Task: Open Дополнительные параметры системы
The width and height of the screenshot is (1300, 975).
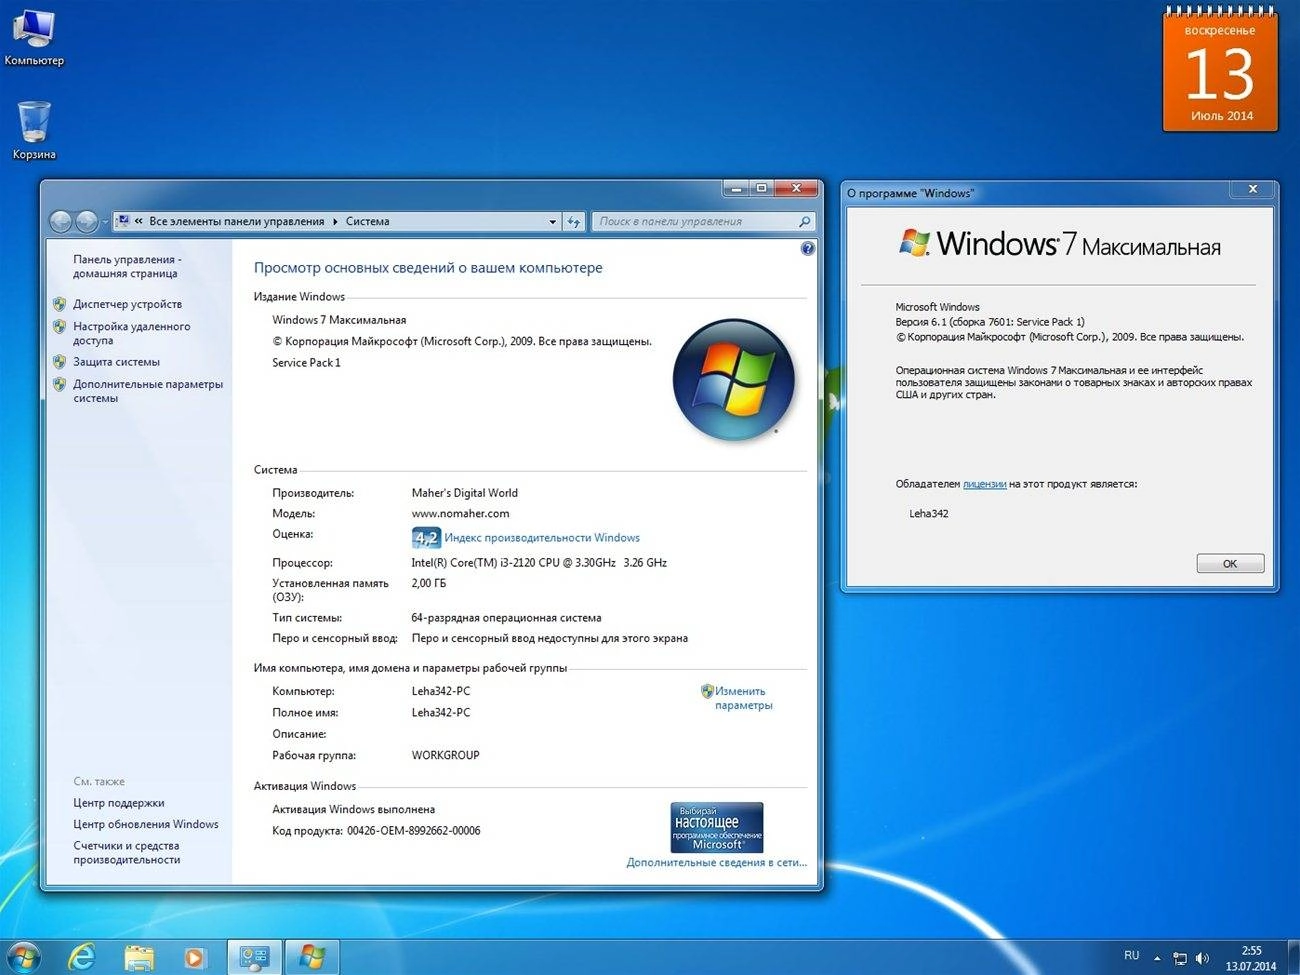Action: pos(148,391)
